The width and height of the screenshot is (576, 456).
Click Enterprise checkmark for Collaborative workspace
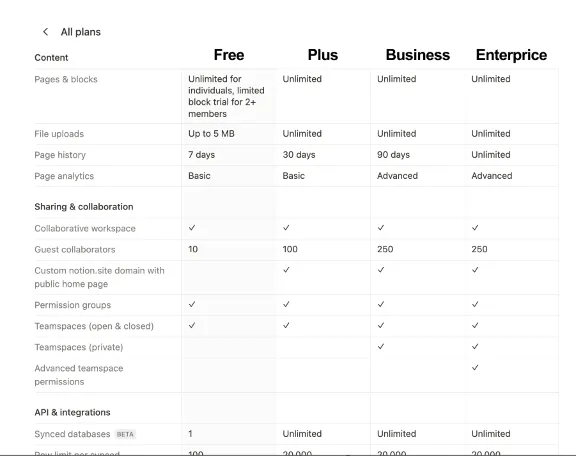click(x=475, y=228)
